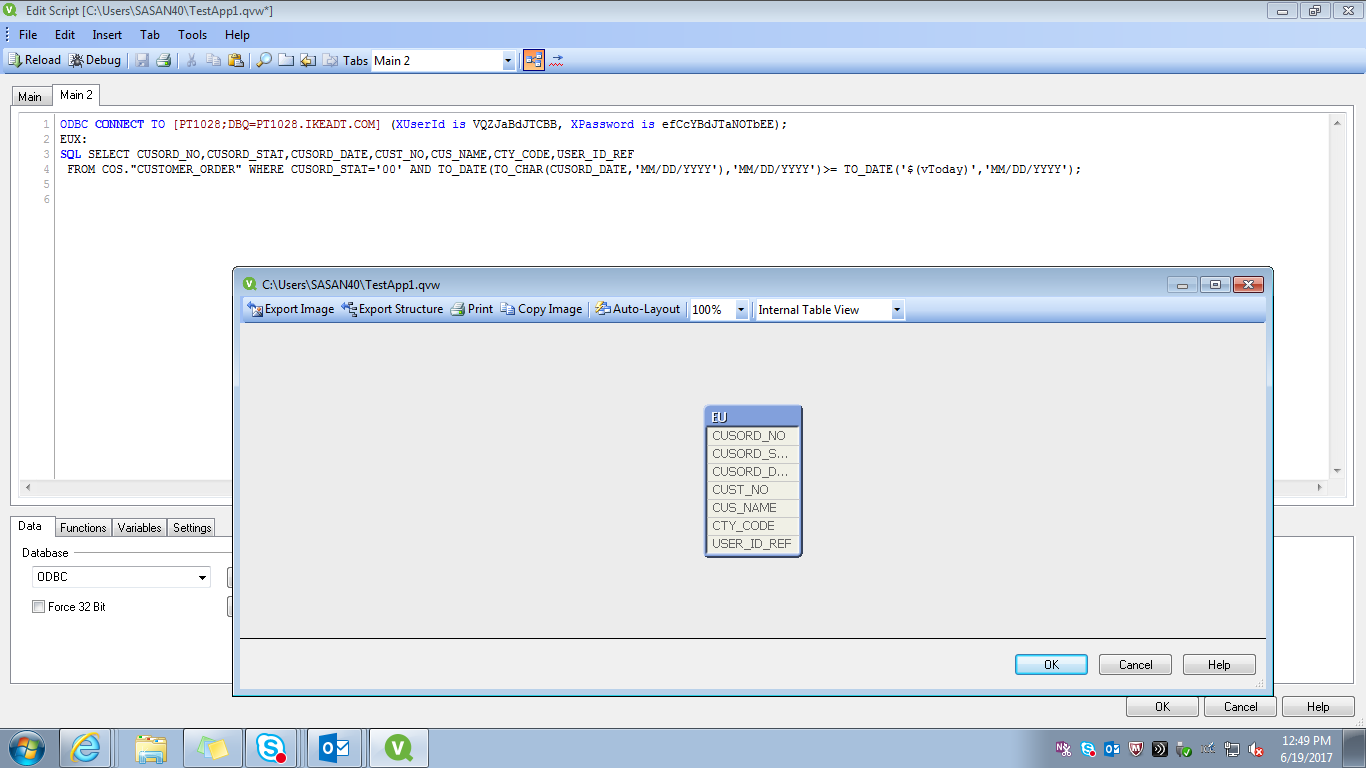This screenshot has width=1366, height=768.
Task: Cut selection with the scissors icon
Action: tap(192, 60)
